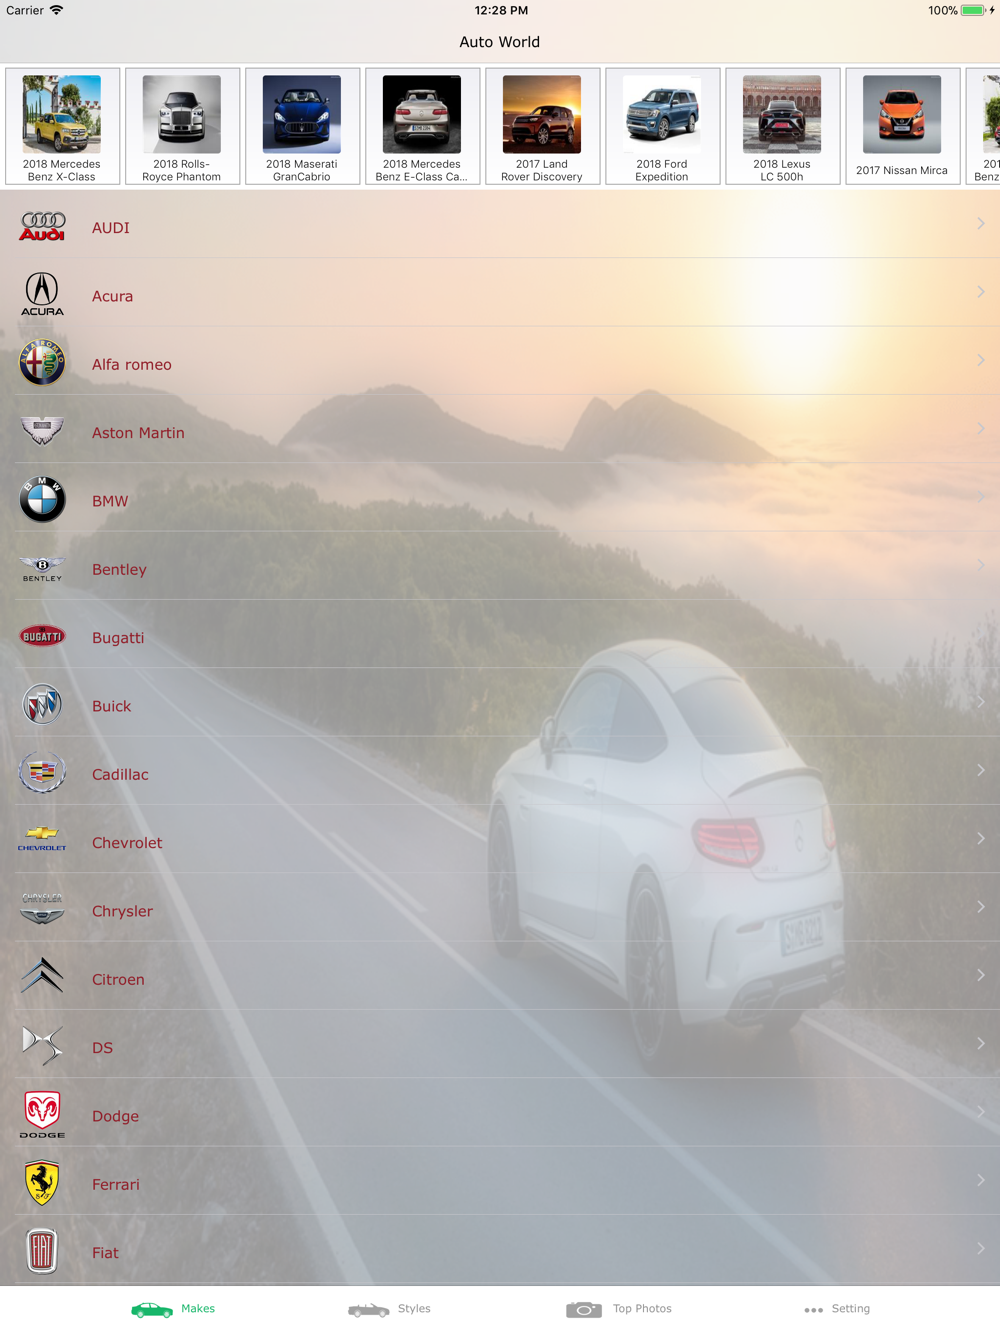Tap the green car Makes icon
The image size is (1000, 1334).
(152, 1309)
